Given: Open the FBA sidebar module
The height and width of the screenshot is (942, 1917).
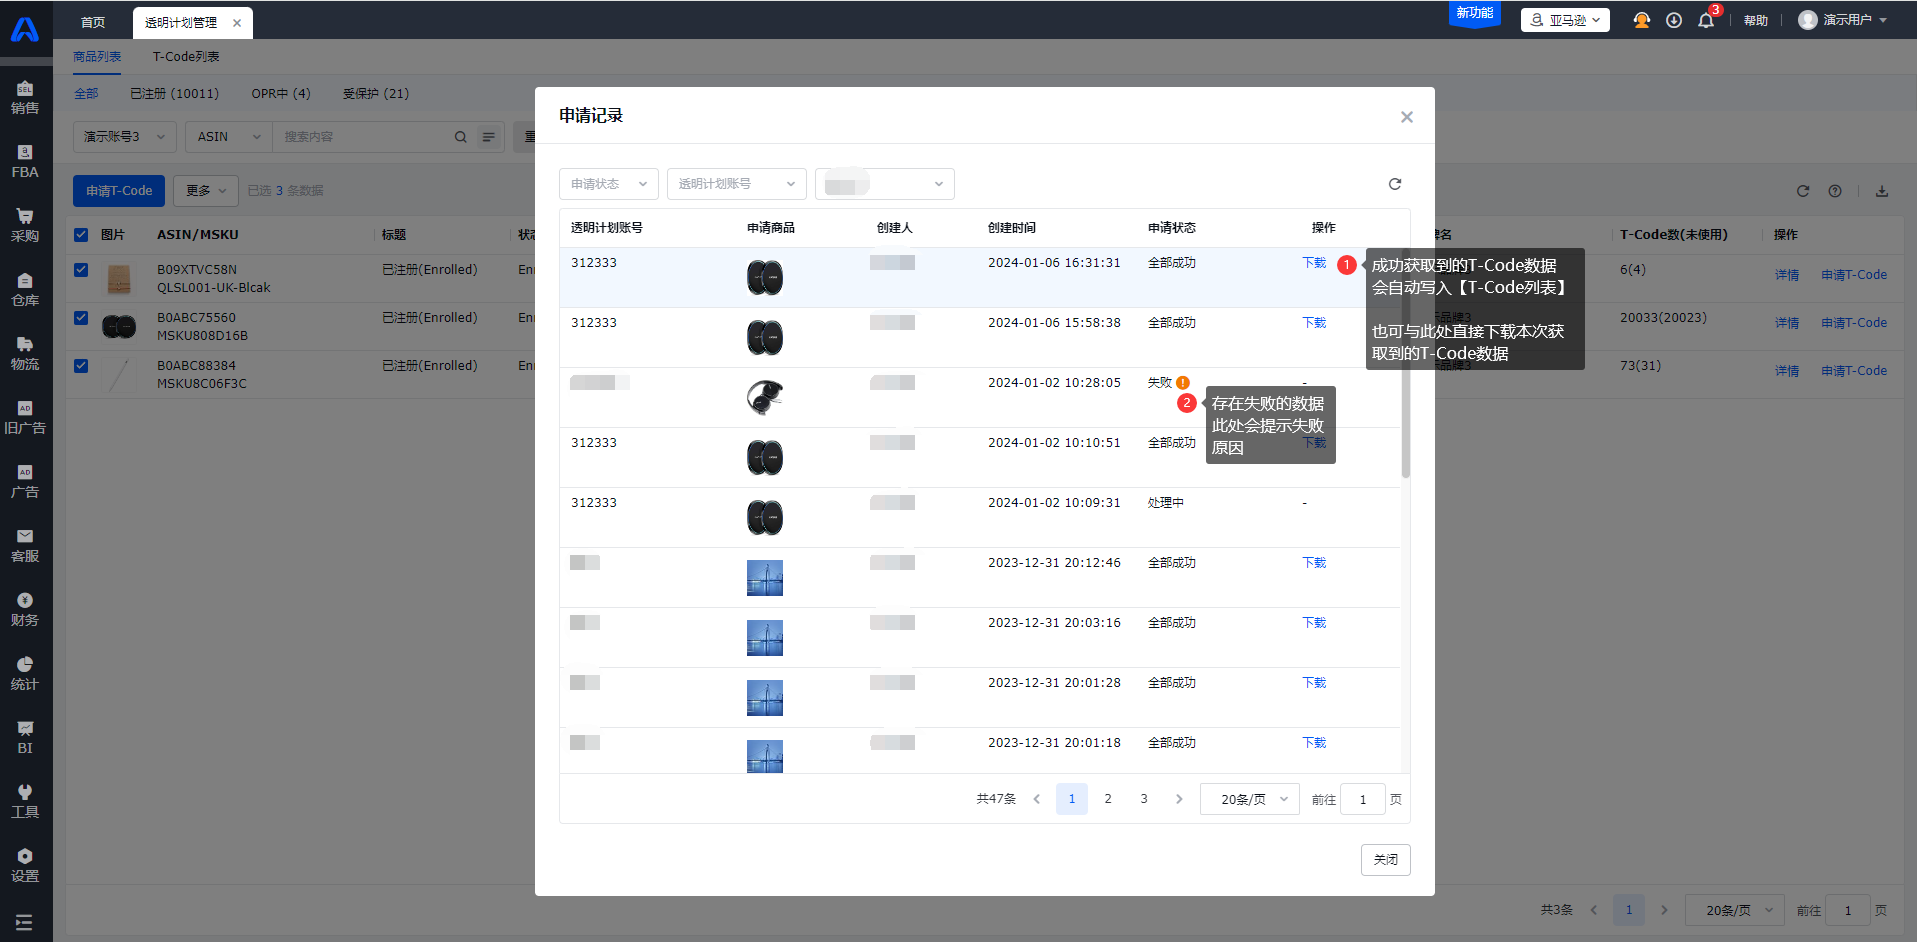Looking at the screenshot, I should tap(25, 162).
